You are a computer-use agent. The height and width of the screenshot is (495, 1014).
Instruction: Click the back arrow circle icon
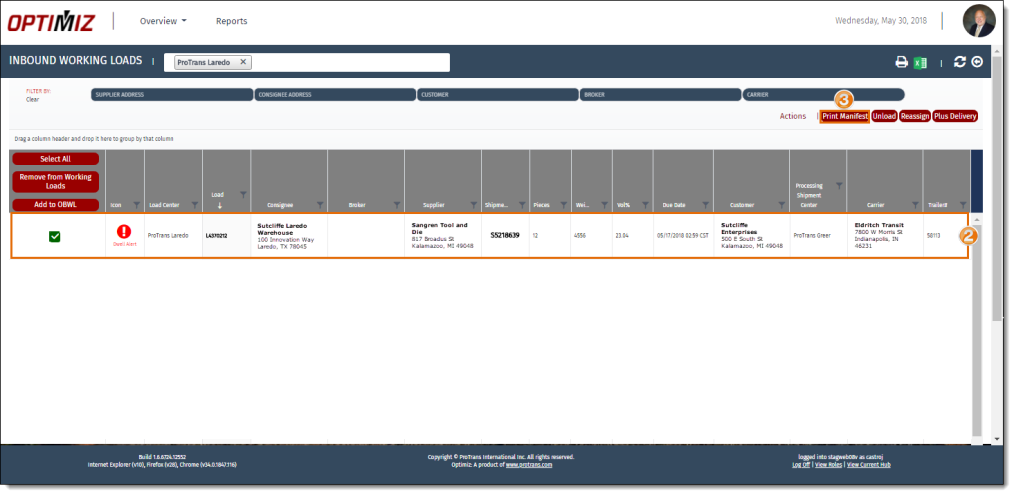(x=977, y=62)
